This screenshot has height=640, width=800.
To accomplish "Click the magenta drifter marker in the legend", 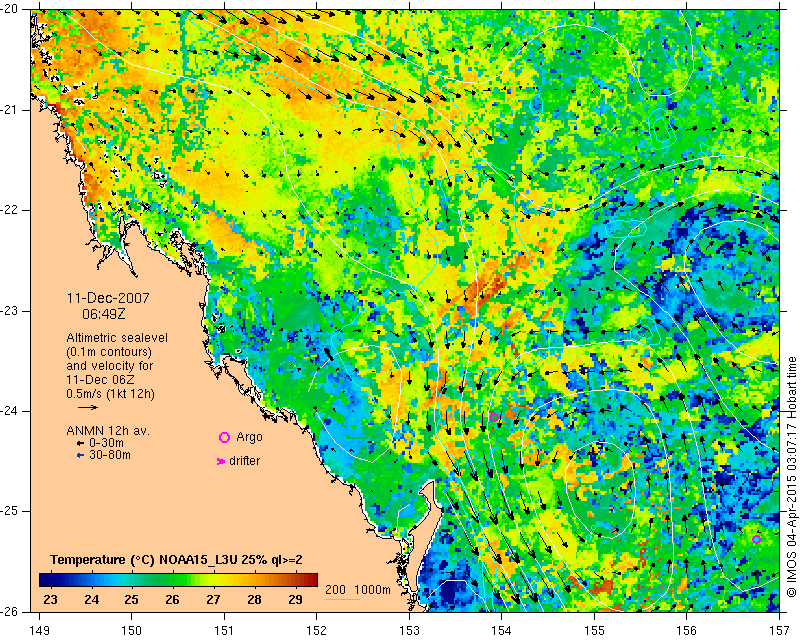I will (x=221, y=461).
